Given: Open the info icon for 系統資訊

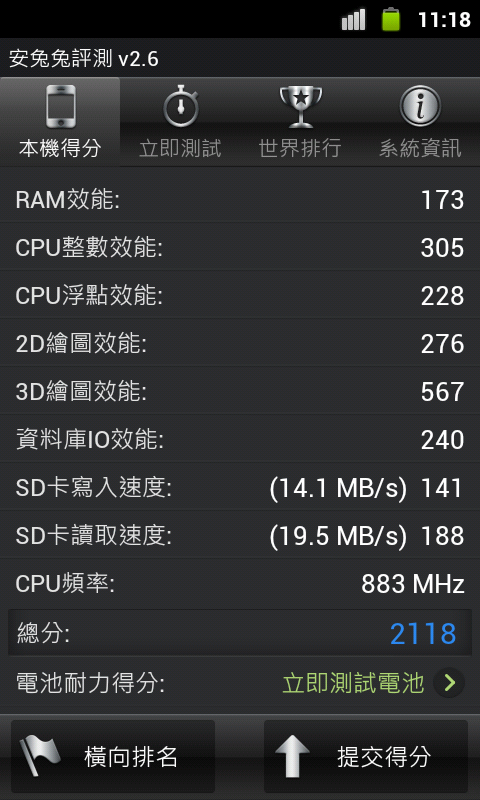Looking at the screenshot, I should point(420,106).
